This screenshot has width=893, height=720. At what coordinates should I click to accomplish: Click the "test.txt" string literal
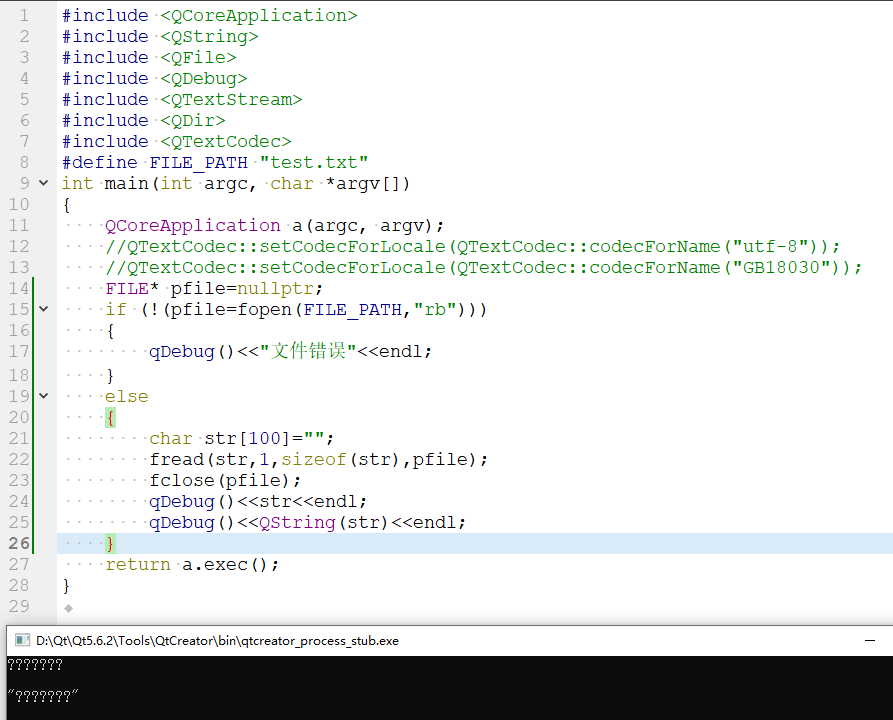pos(314,162)
